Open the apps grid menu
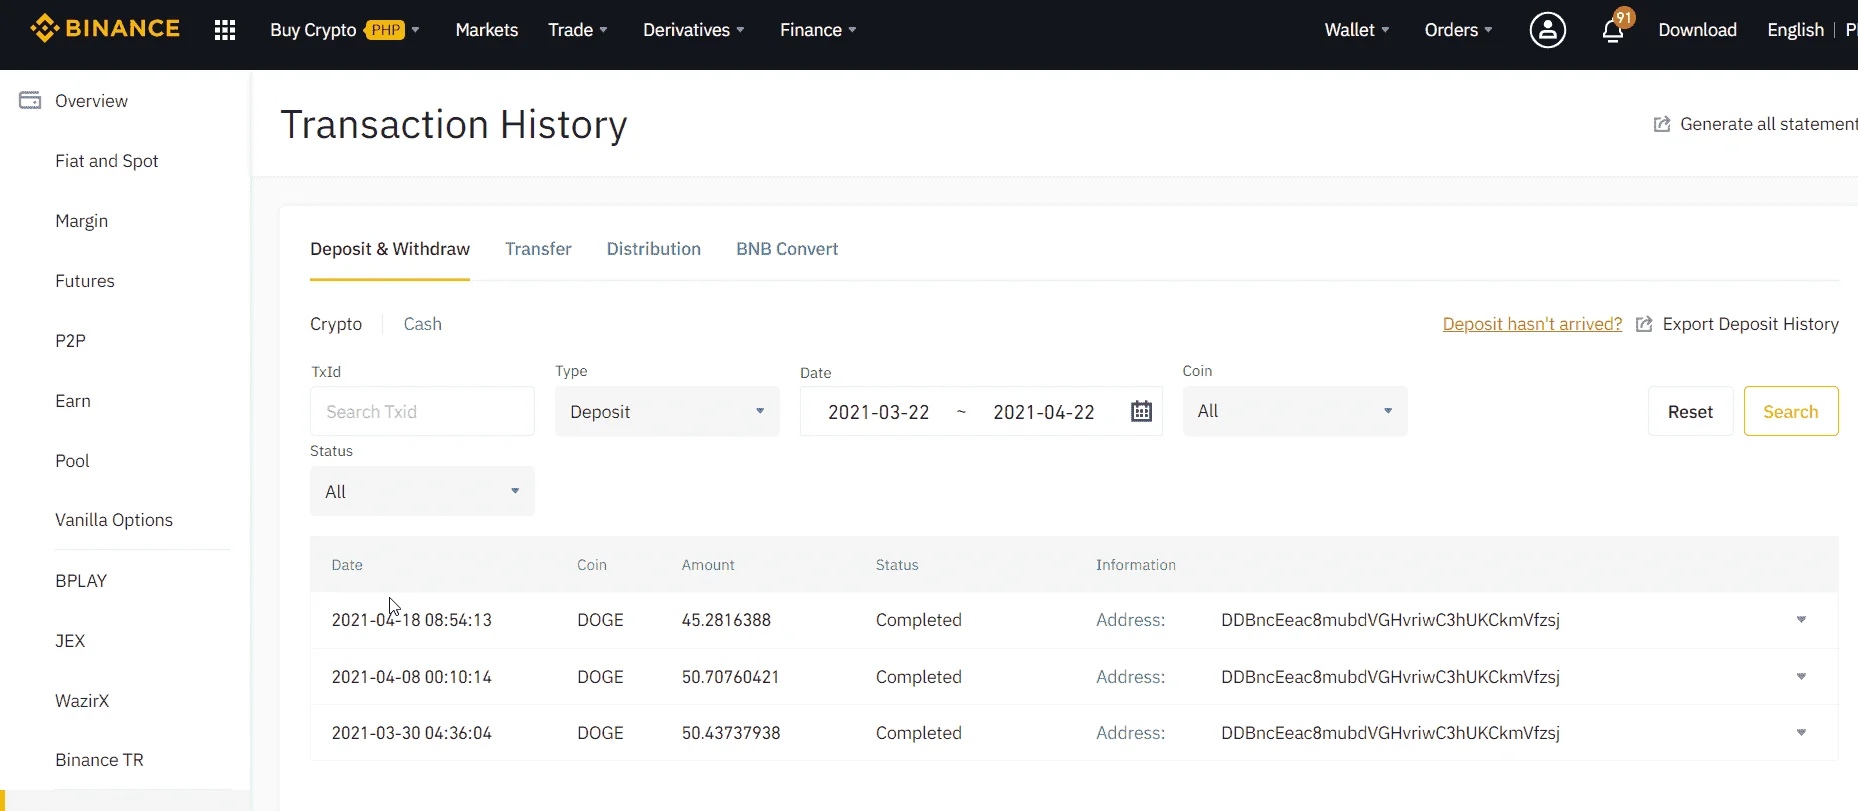This screenshot has width=1858, height=811. pos(225,30)
